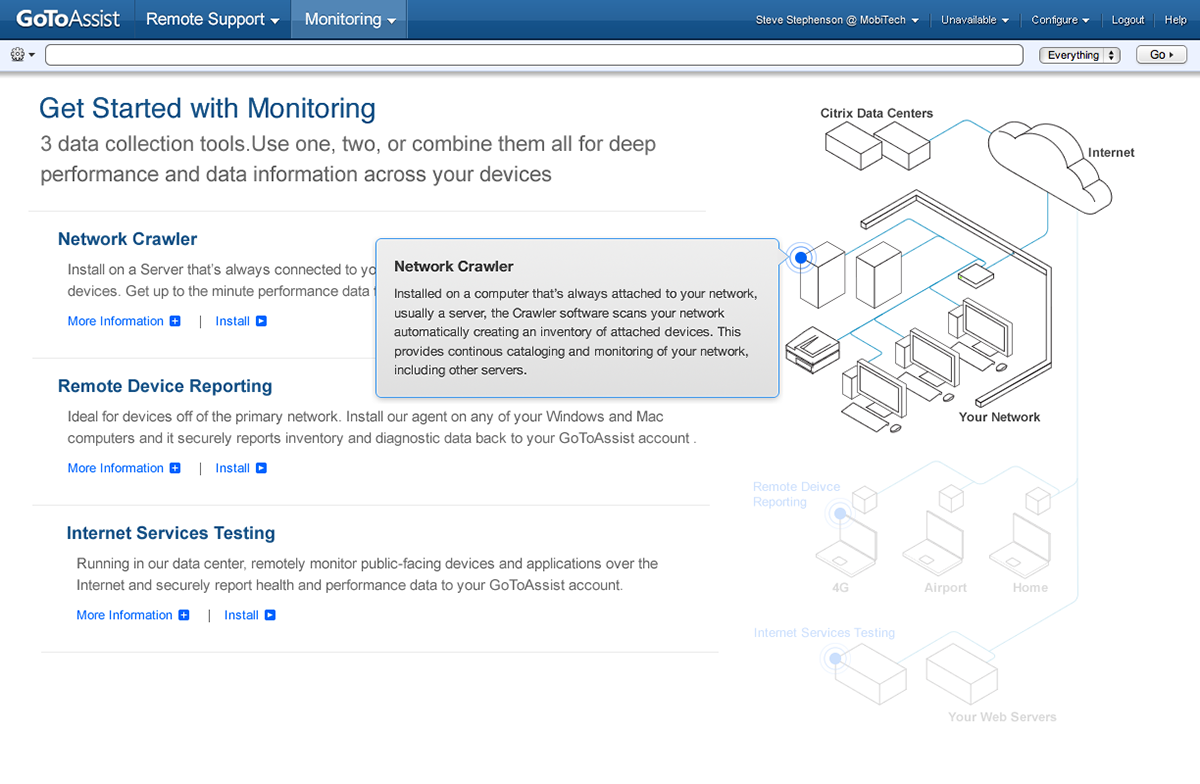The image size is (1200, 784).
Task: Click the Internet Services Testing hotspot marker
Action: [x=834, y=659]
